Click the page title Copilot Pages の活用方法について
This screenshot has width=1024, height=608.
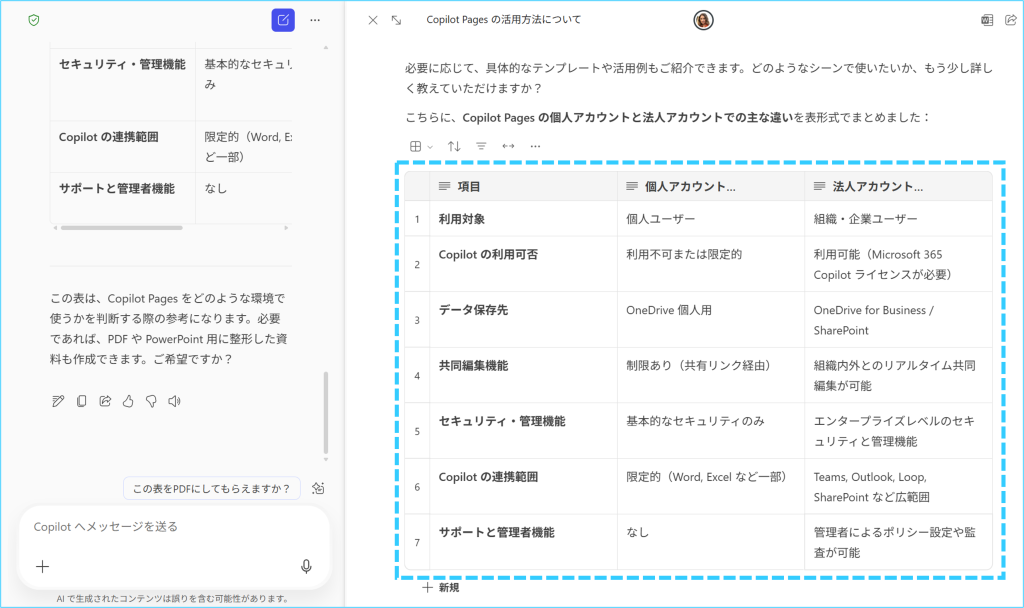tap(504, 20)
